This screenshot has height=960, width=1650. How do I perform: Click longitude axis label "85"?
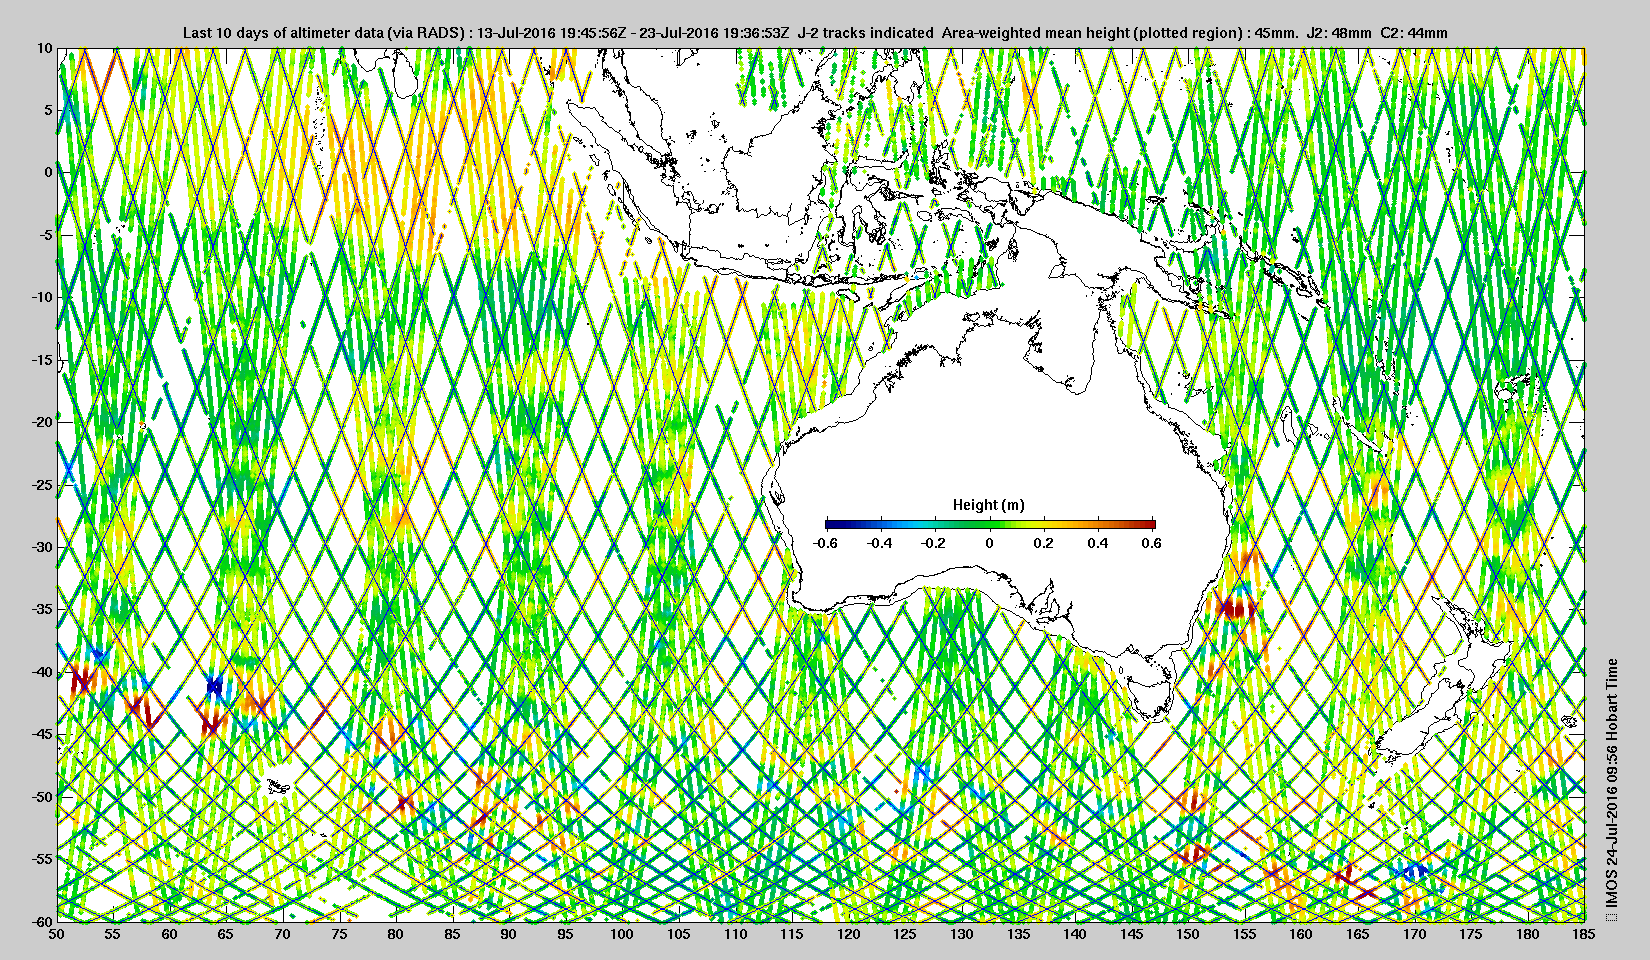coord(453,934)
